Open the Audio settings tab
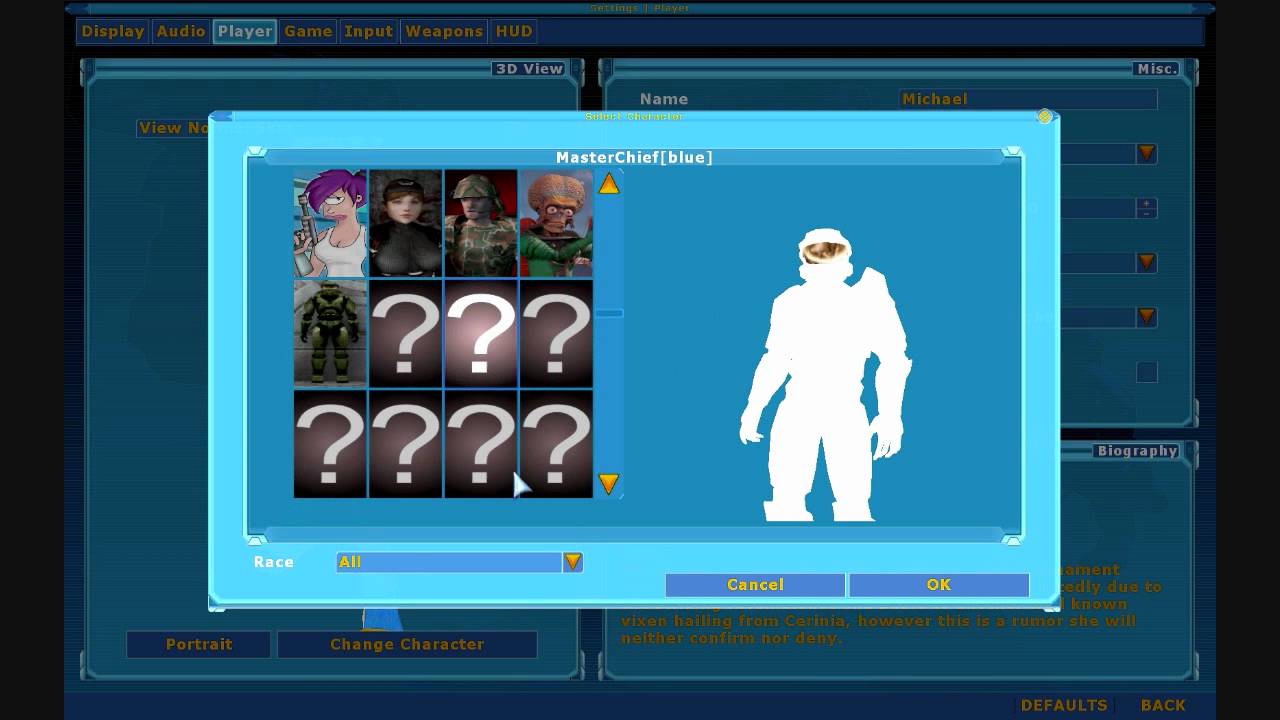1280x720 pixels. click(181, 31)
